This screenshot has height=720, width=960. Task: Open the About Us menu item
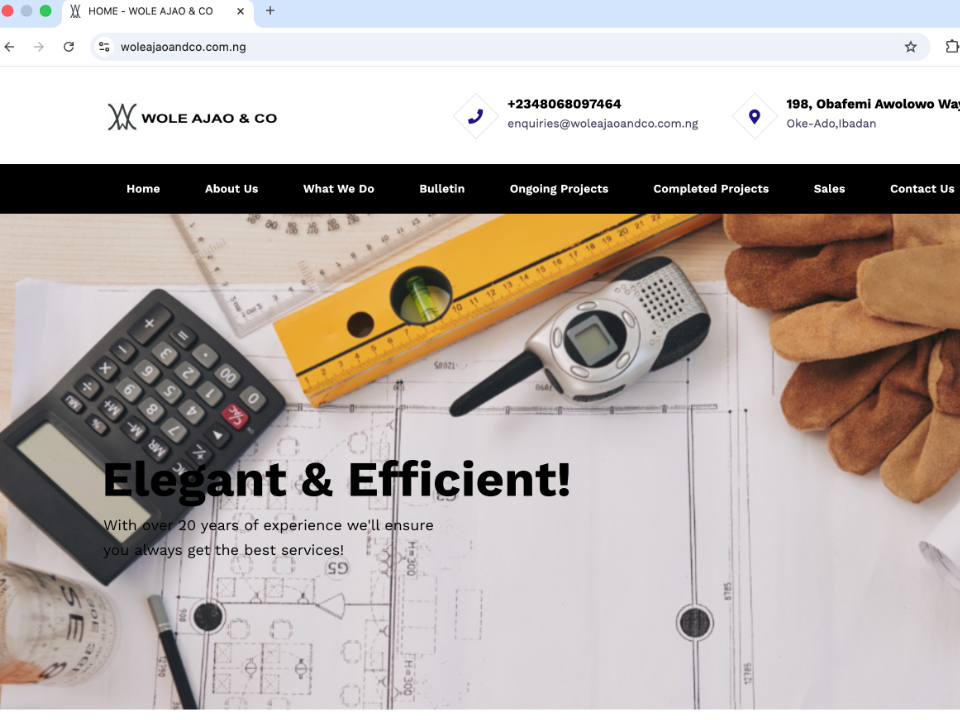231,189
